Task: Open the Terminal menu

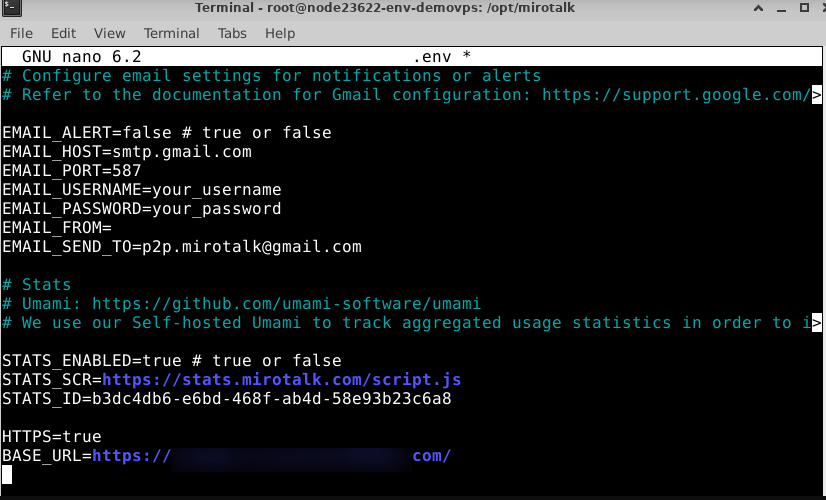Action: click(x=171, y=33)
